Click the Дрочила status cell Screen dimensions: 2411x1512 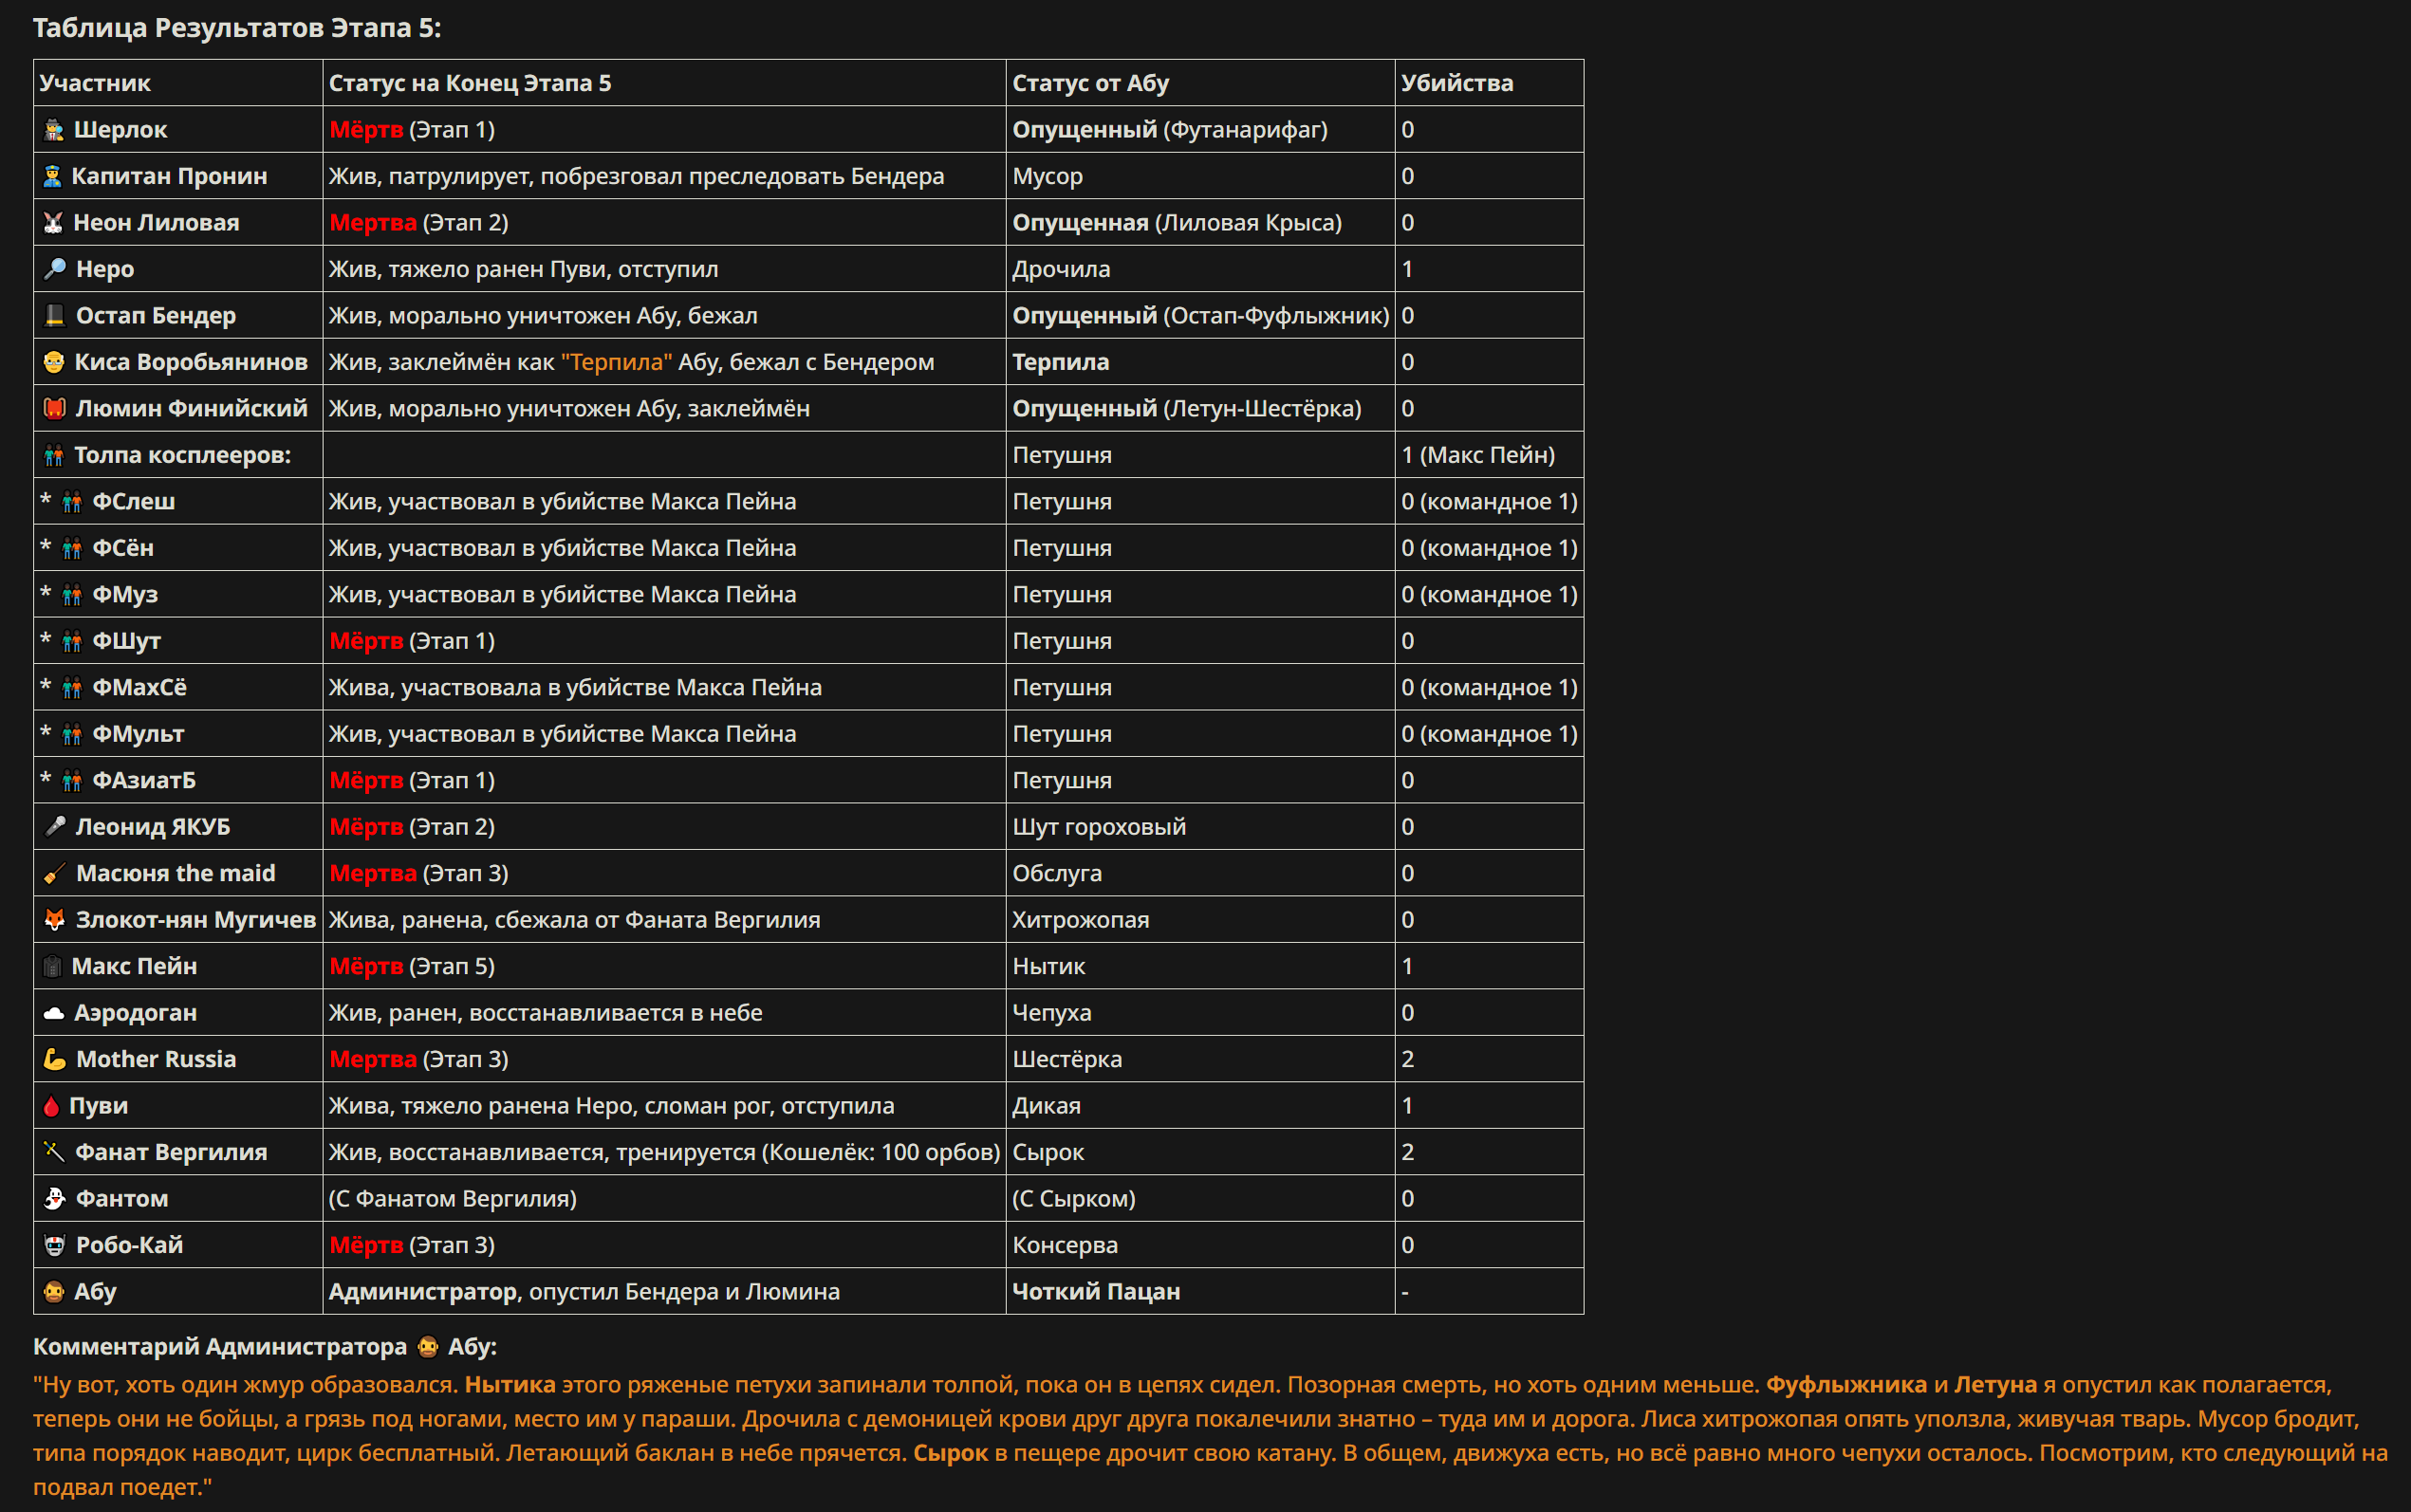(x=1200, y=269)
